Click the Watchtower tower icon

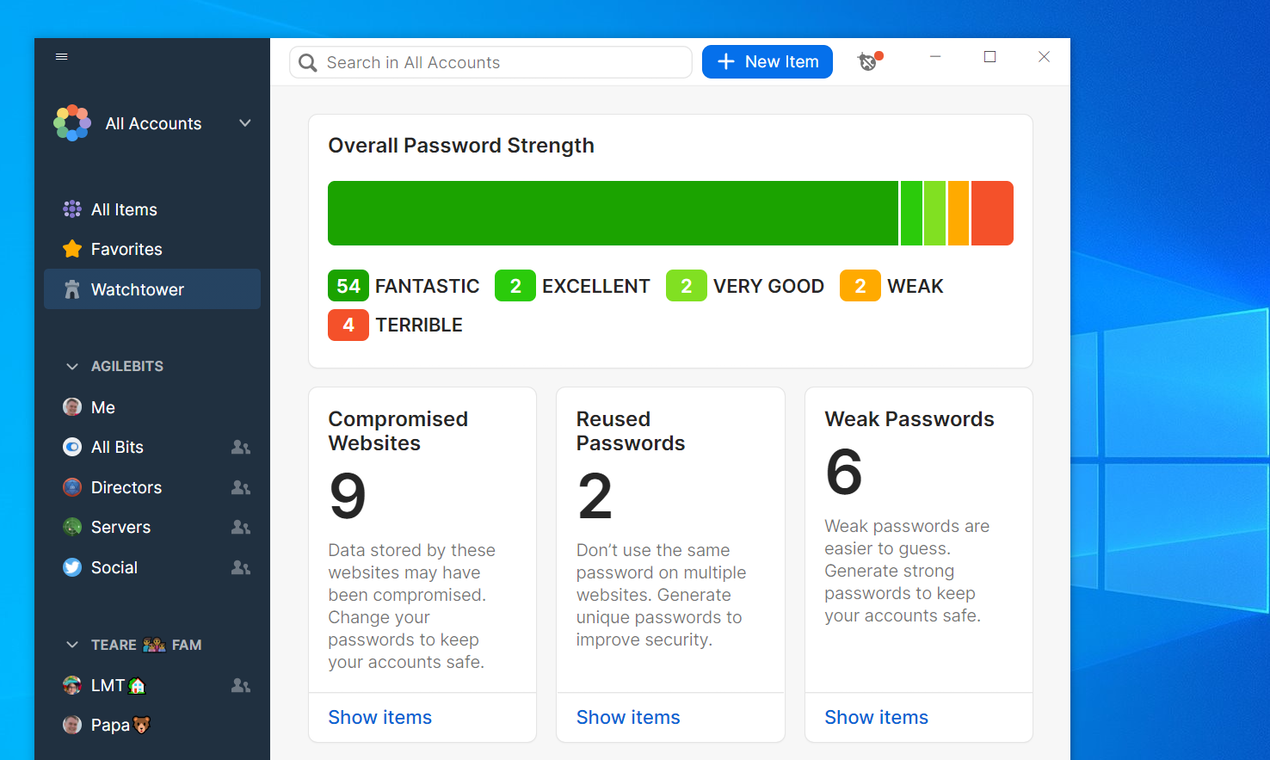tap(72, 289)
